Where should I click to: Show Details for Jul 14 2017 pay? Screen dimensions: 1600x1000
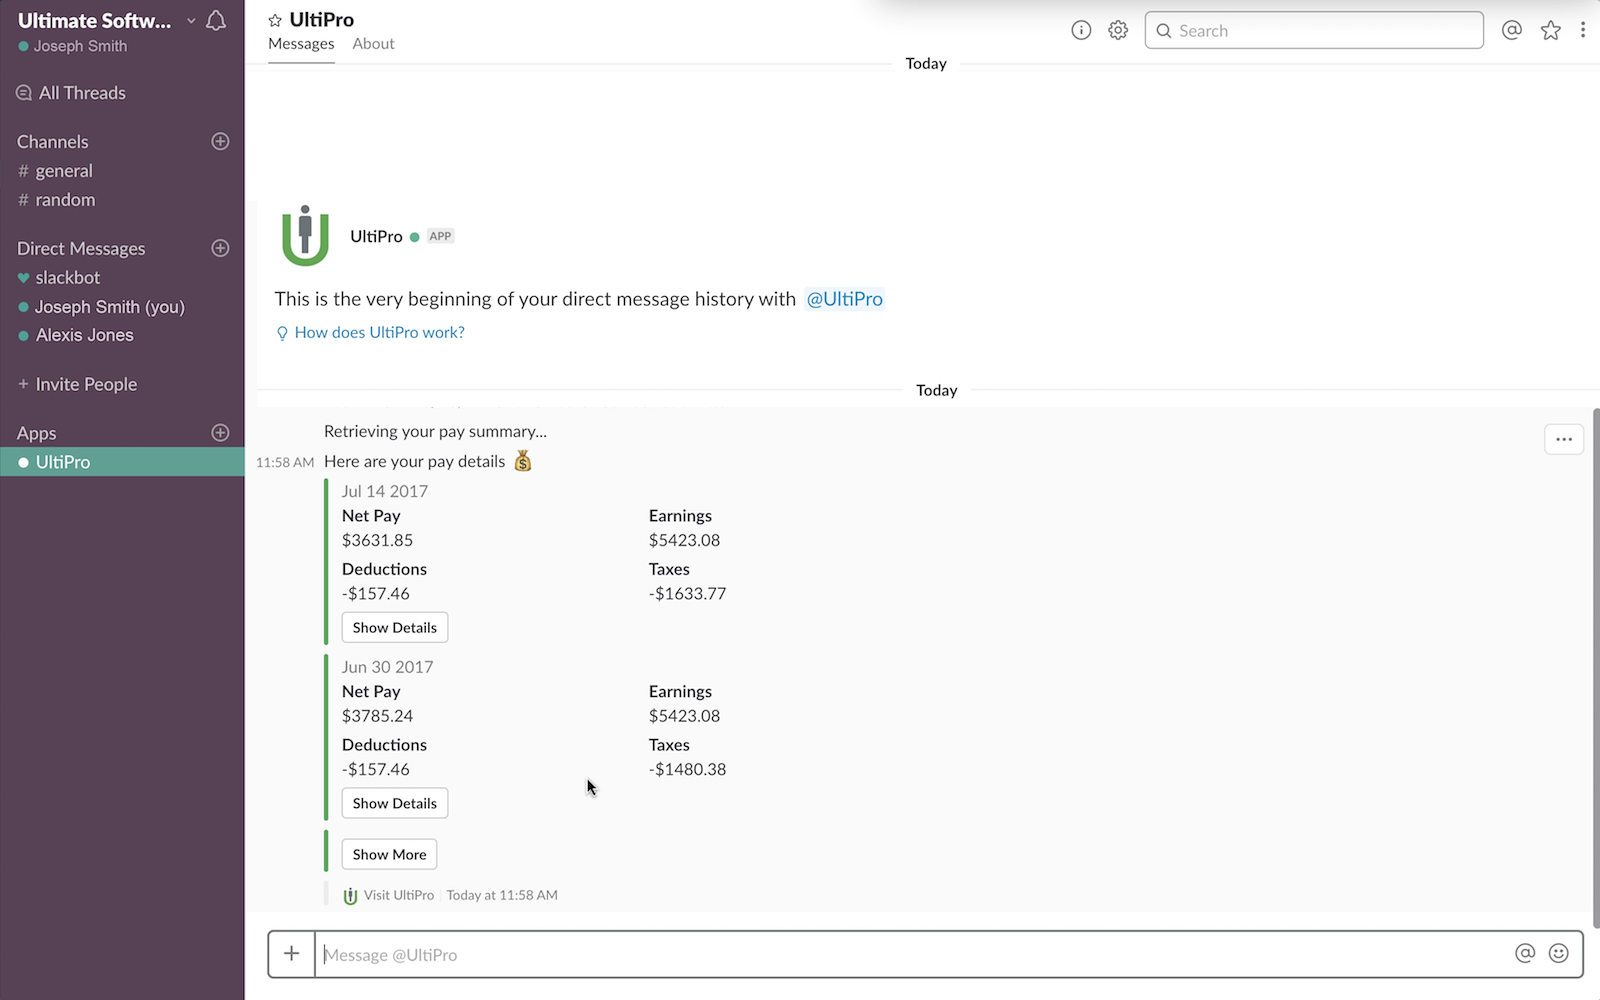(x=395, y=627)
